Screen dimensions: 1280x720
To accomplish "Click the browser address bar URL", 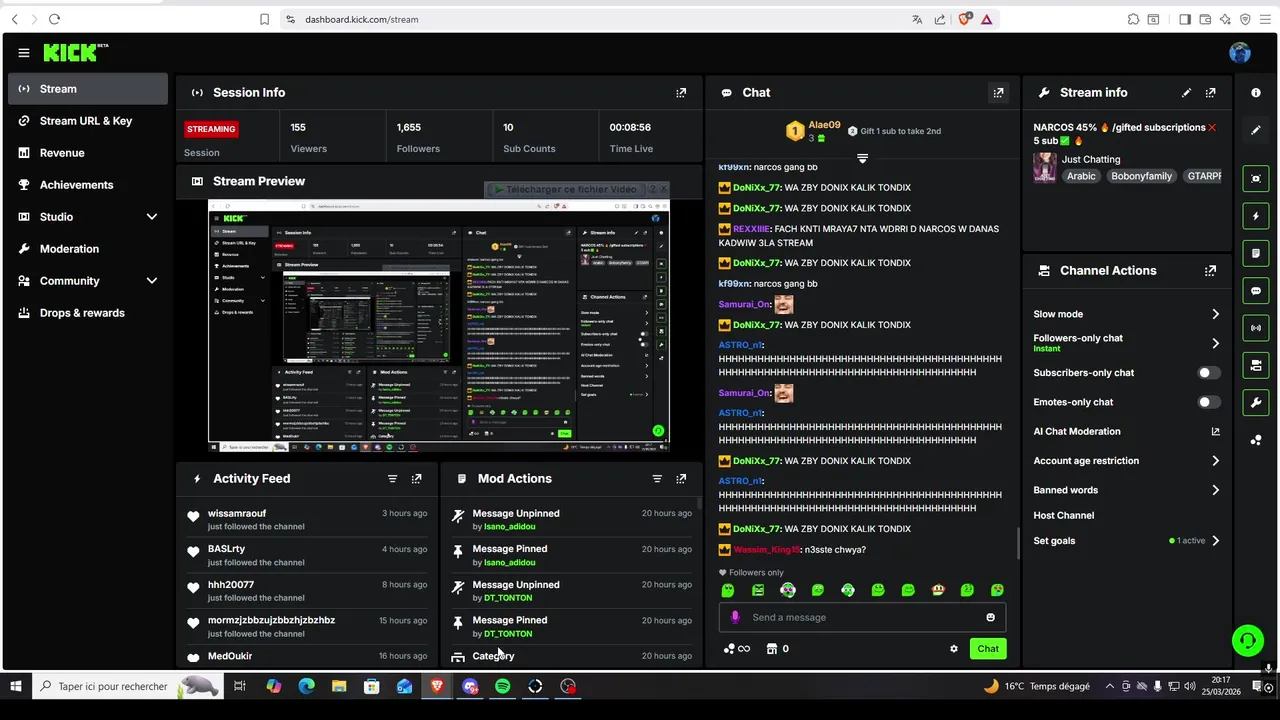I will click(361, 19).
